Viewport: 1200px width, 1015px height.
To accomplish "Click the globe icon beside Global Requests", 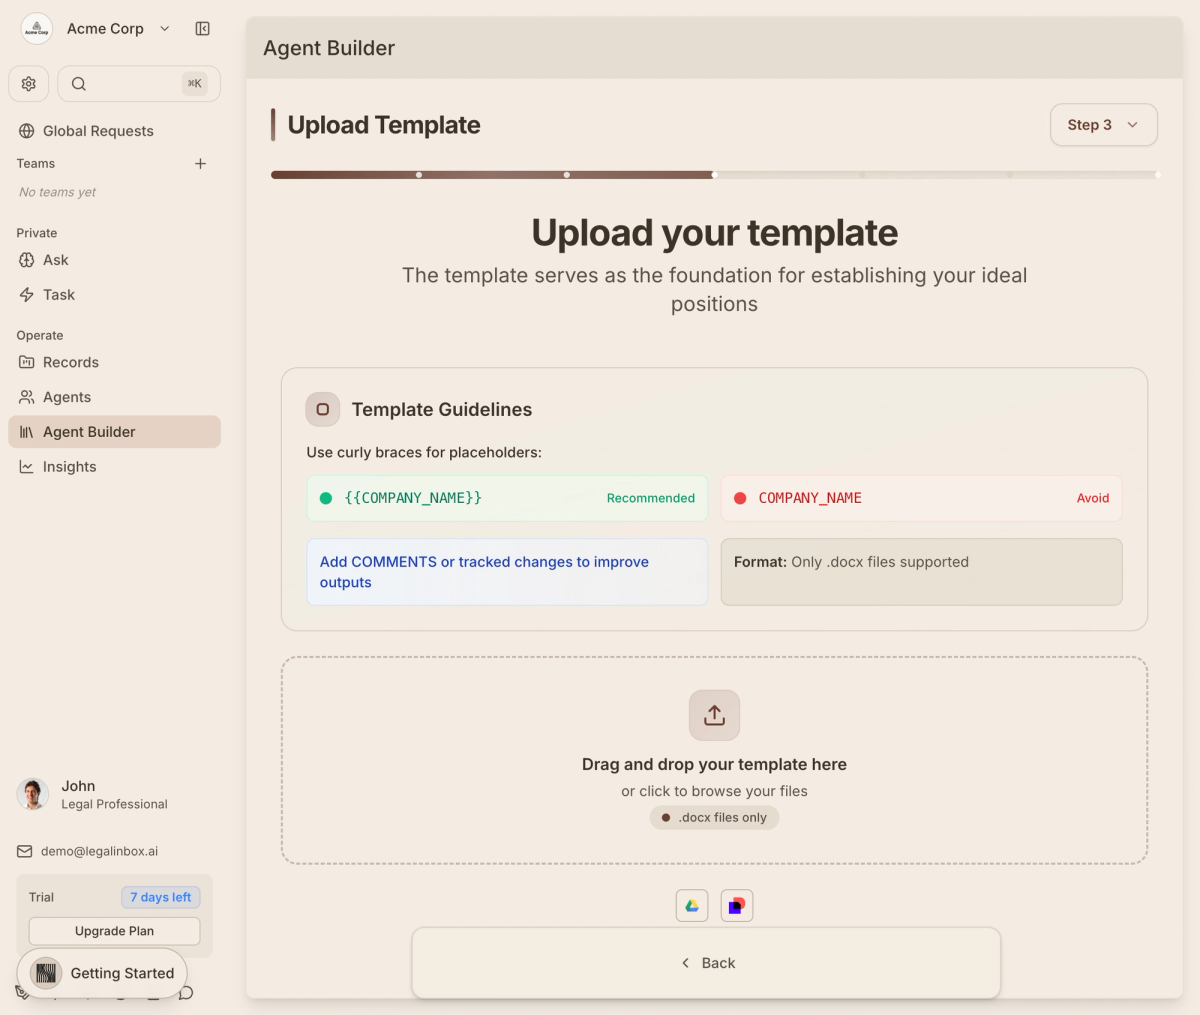I will 27,131.
